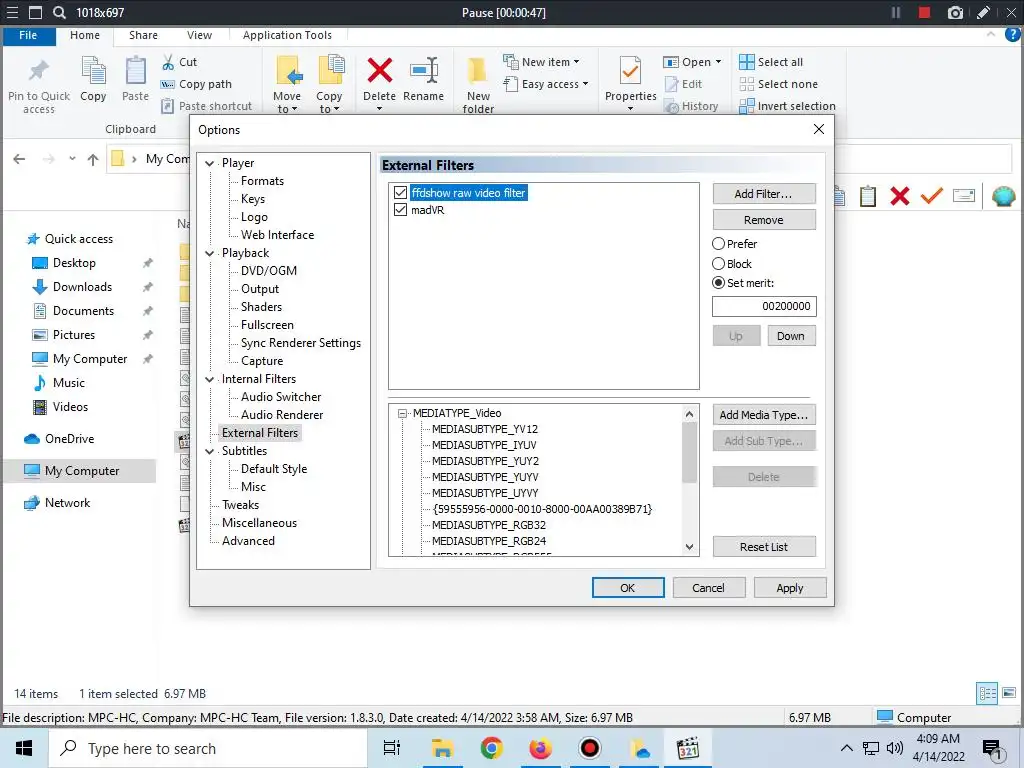
Task: Click the Paste ribbon icon
Action: (x=135, y=71)
